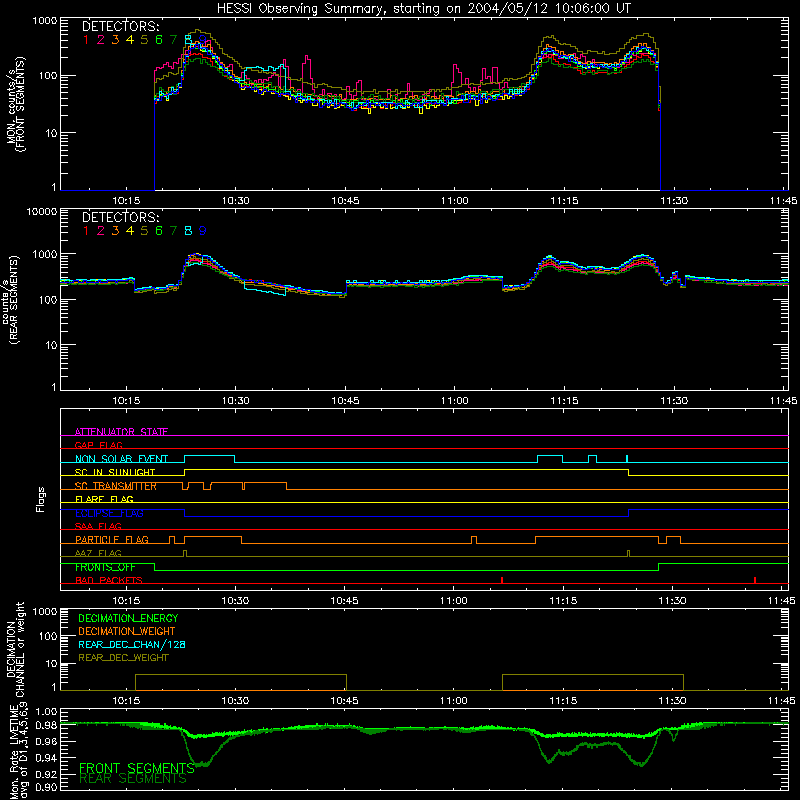Image resolution: width=800 pixels, height=800 pixels.
Task: Click the 10000 y-axis value of rear segments plot
Action: (42, 212)
